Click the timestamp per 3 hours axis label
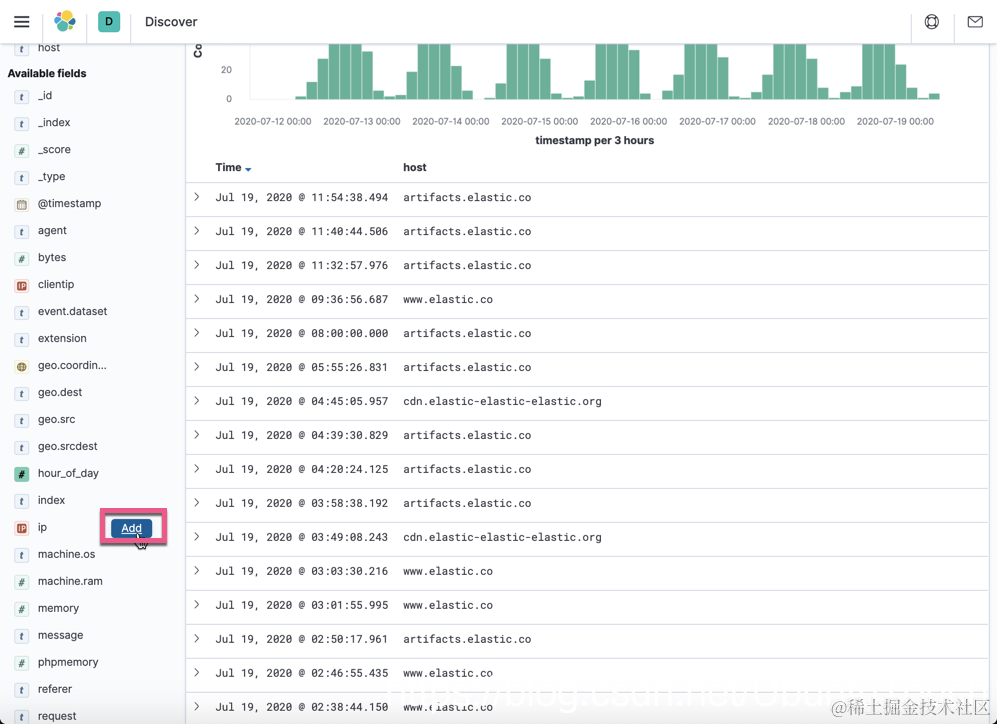The width and height of the screenshot is (997, 724). [x=595, y=140]
